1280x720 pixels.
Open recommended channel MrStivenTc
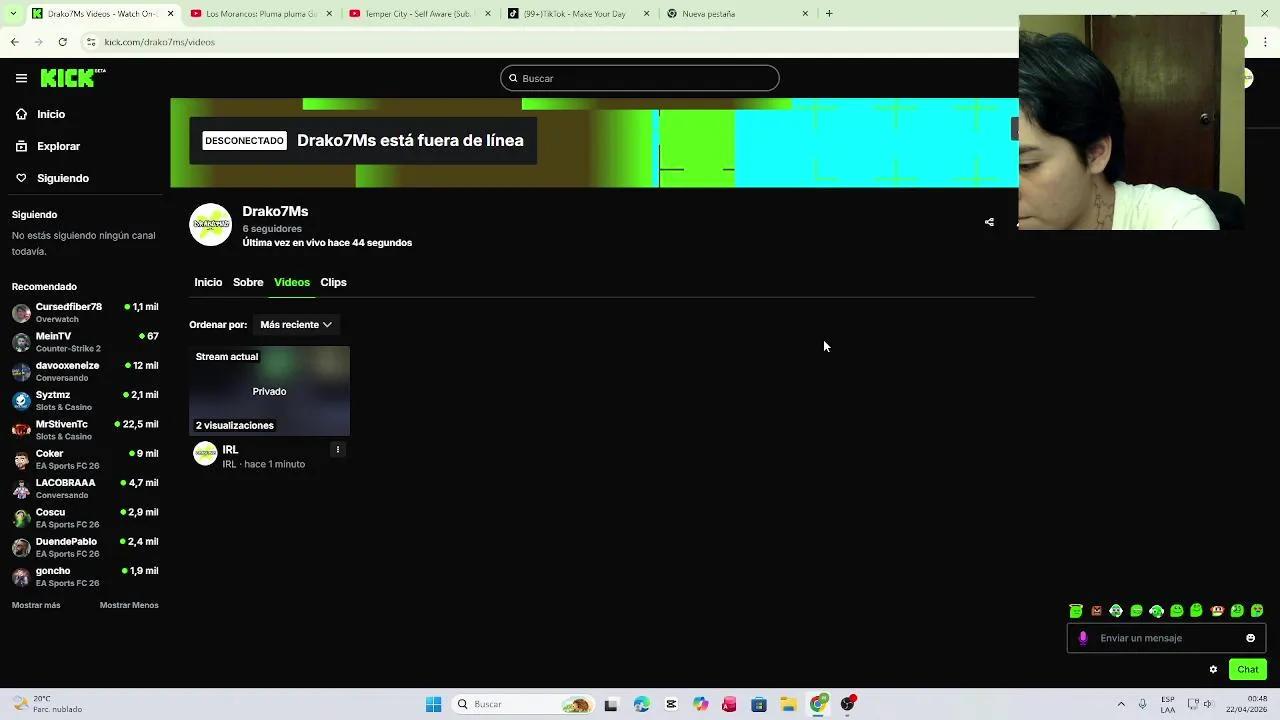point(85,430)
